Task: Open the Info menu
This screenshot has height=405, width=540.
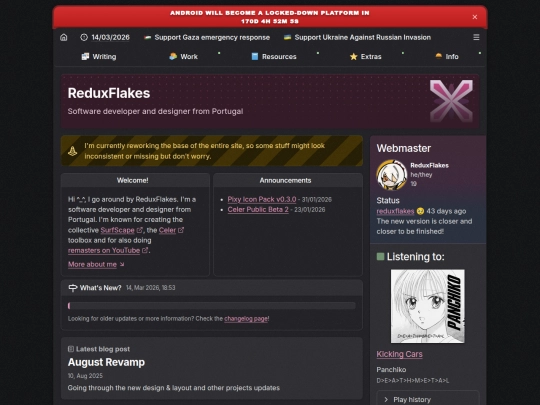Action: (x=447, y=56)
